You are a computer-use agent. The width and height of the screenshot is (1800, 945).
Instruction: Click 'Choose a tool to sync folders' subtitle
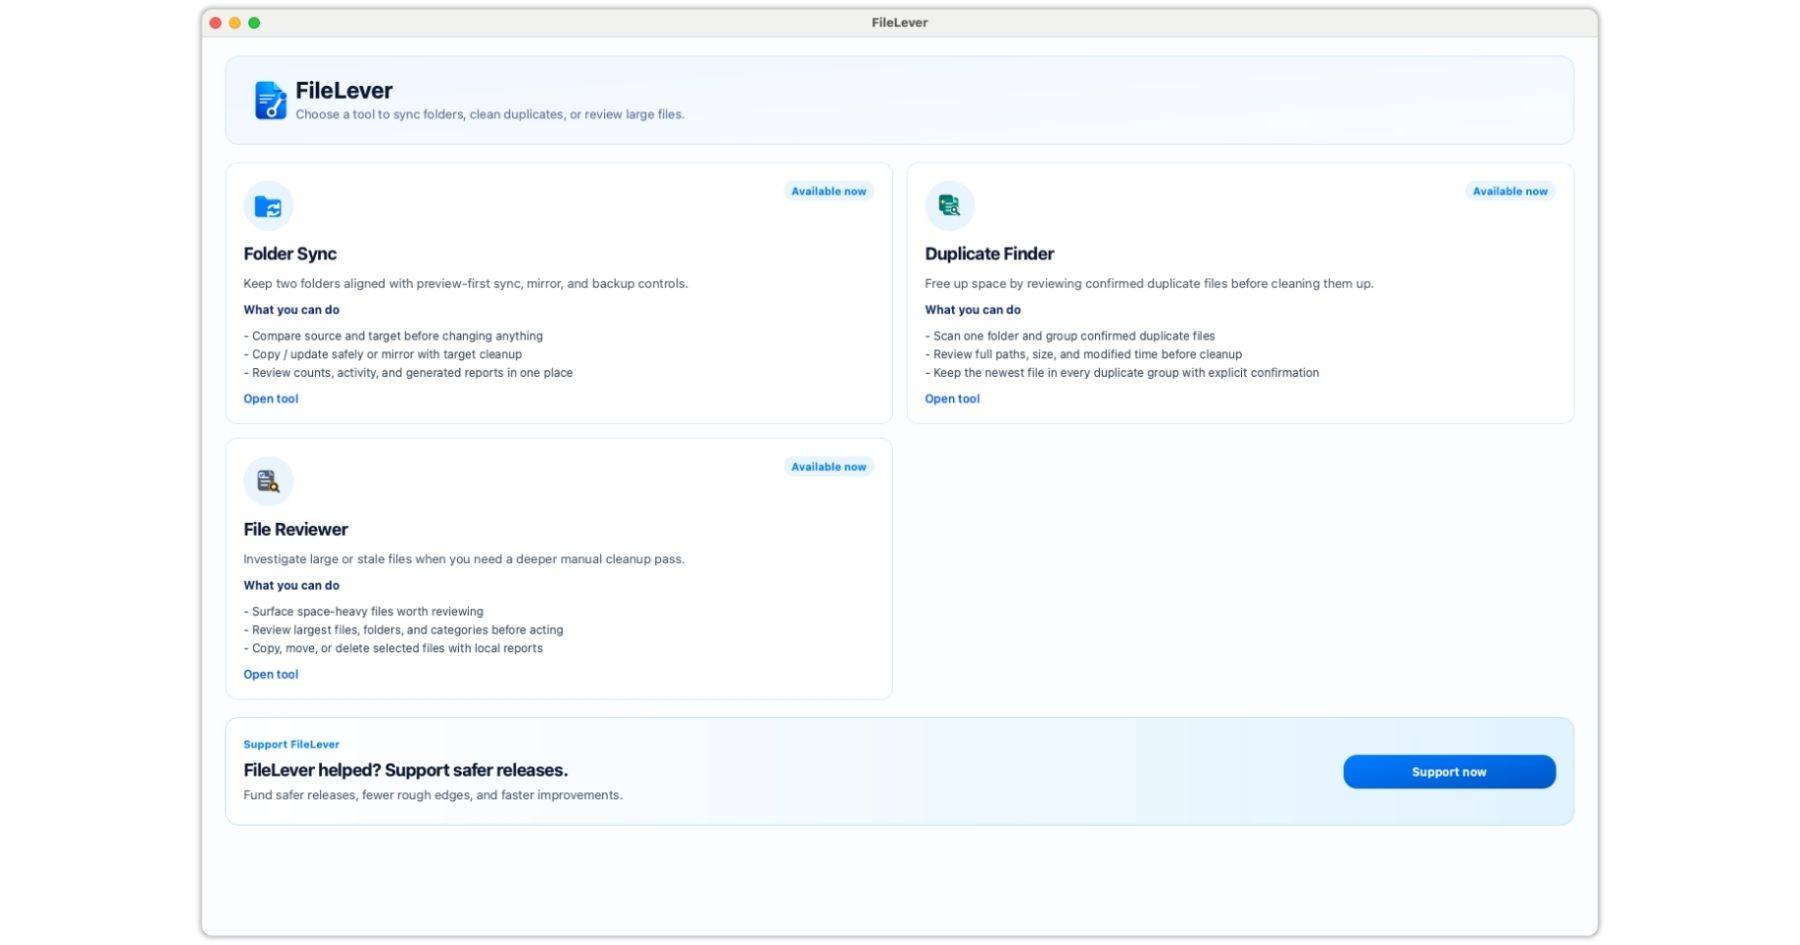click(490, 115)
